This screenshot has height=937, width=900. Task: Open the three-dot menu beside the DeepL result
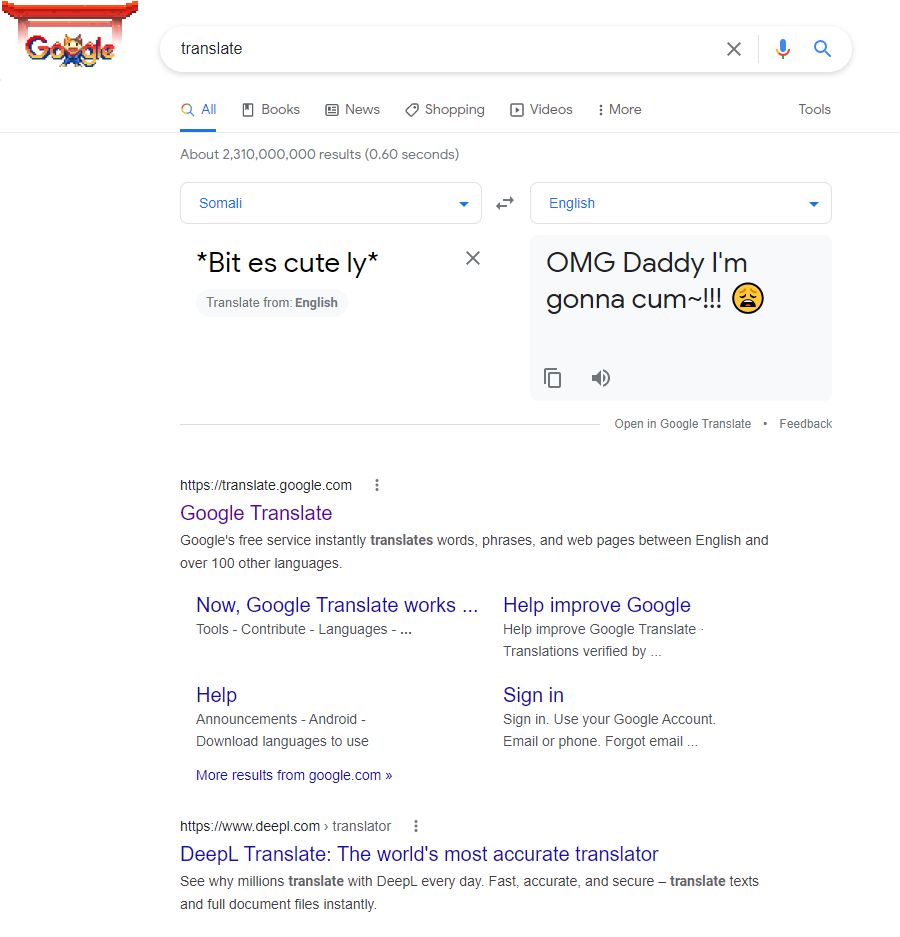416,826
